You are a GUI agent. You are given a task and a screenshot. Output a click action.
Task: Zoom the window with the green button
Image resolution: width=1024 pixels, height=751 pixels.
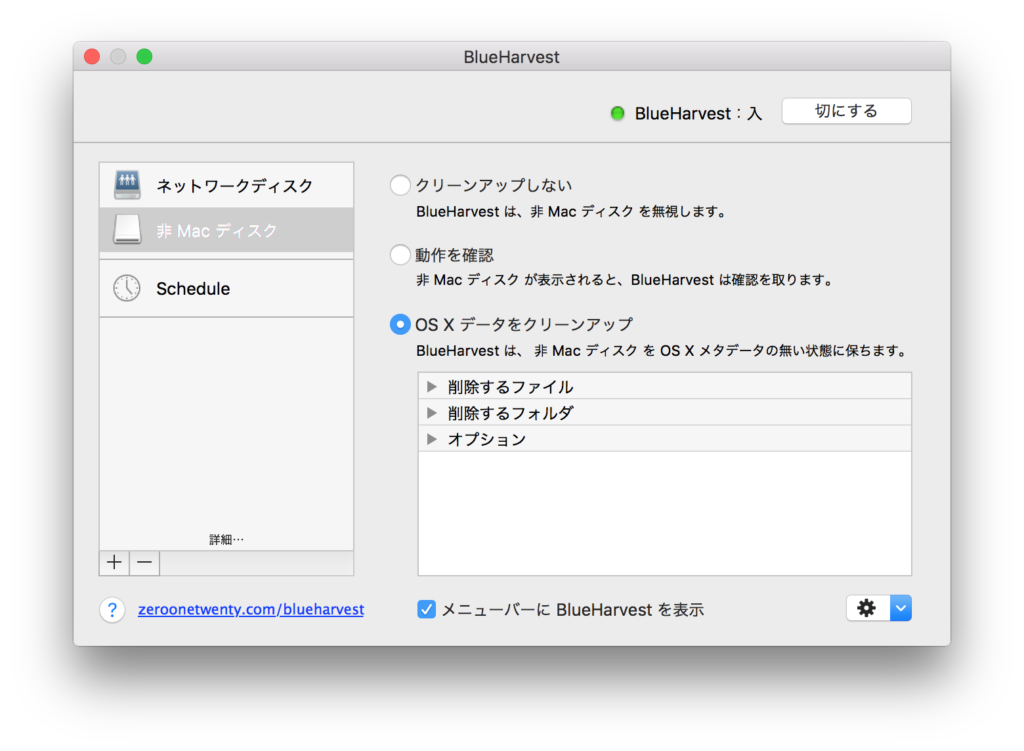point(144,57)
